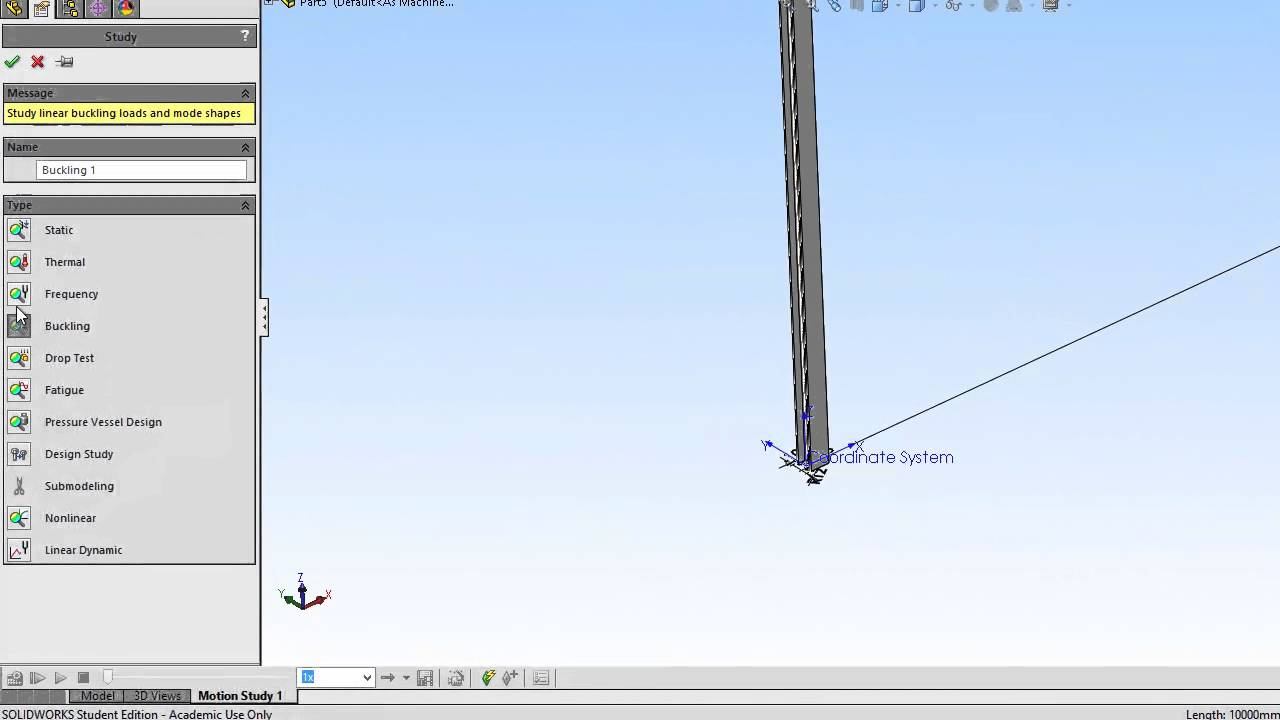Select the Drop Test study icon
1280x720 pixels.
pos(19,358)
